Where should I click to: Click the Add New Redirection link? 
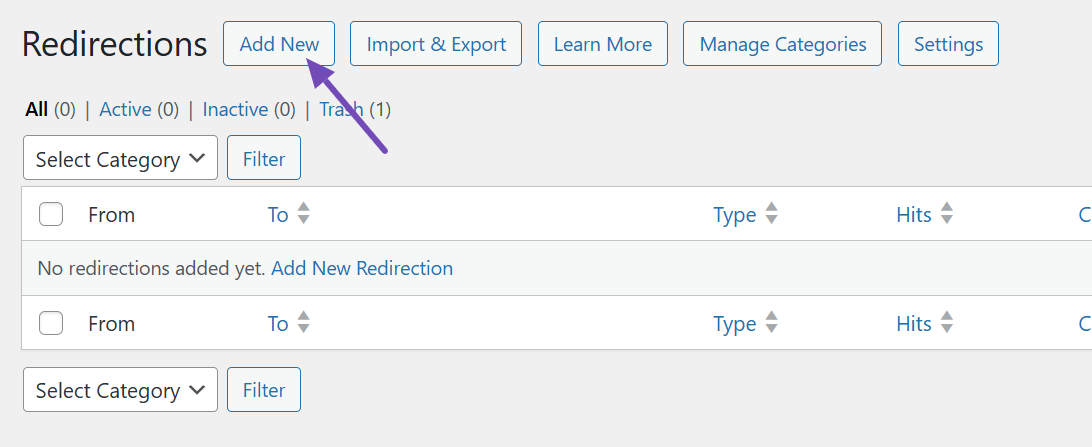pyautogui.click(x=362, y=268)
